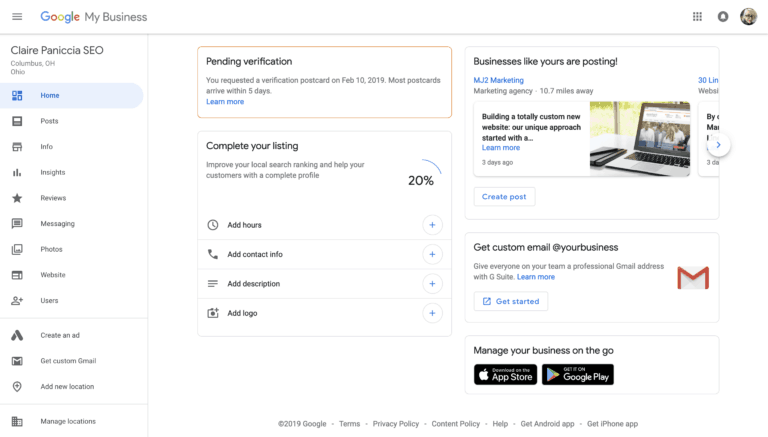Viewport: 768px width, 437px height.
Task: Click the Reviews star icon
Action: [x=17, y=198]
